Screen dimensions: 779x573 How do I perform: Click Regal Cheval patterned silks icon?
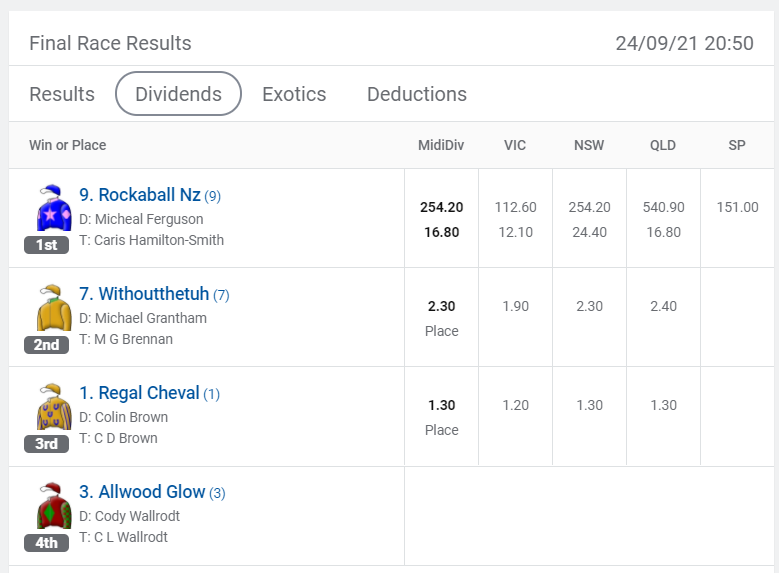coord(54,406)
